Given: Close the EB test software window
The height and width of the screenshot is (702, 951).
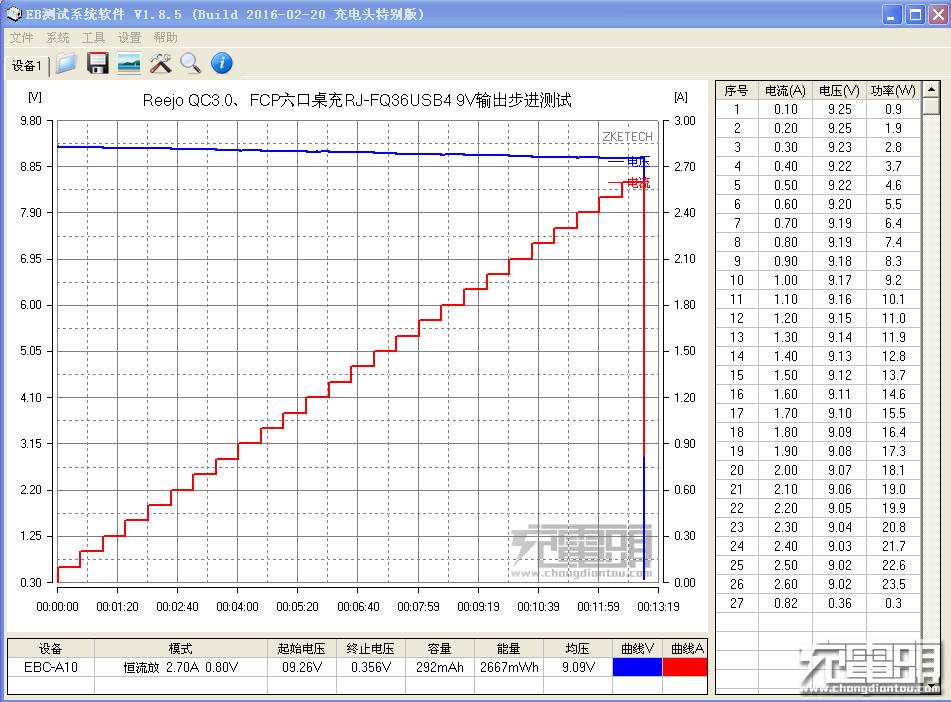Looking at the screenshot, I should coord(938,15).
